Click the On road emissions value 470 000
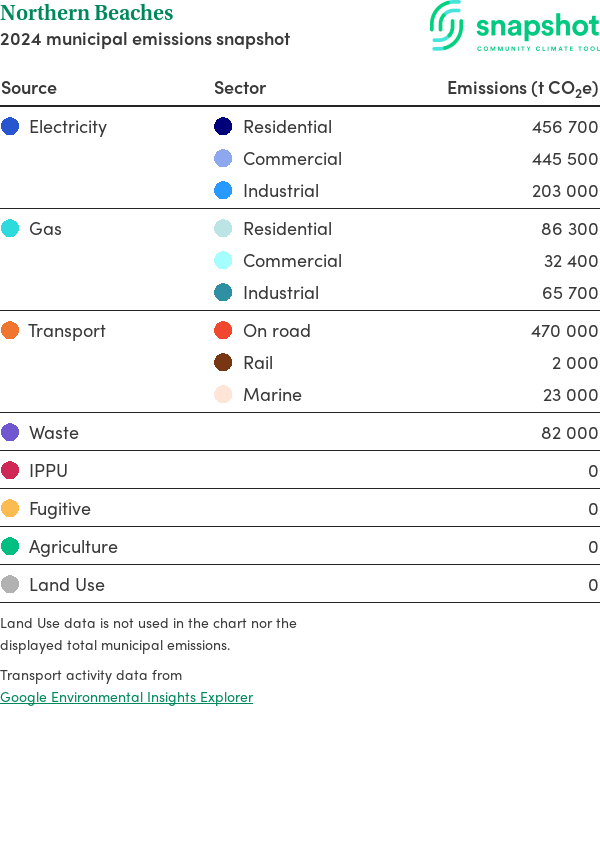 click(x=564, y=331)
